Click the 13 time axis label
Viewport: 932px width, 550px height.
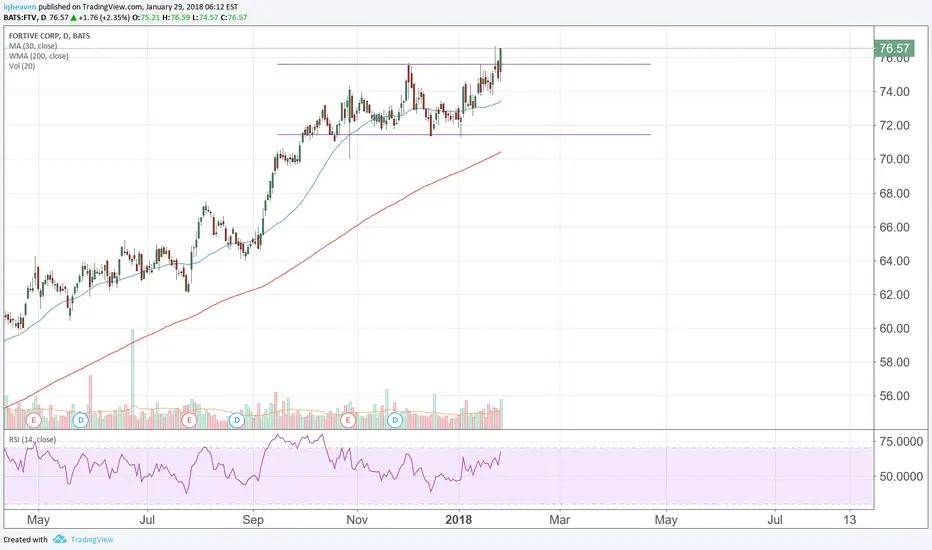click(x=850, y=520)
